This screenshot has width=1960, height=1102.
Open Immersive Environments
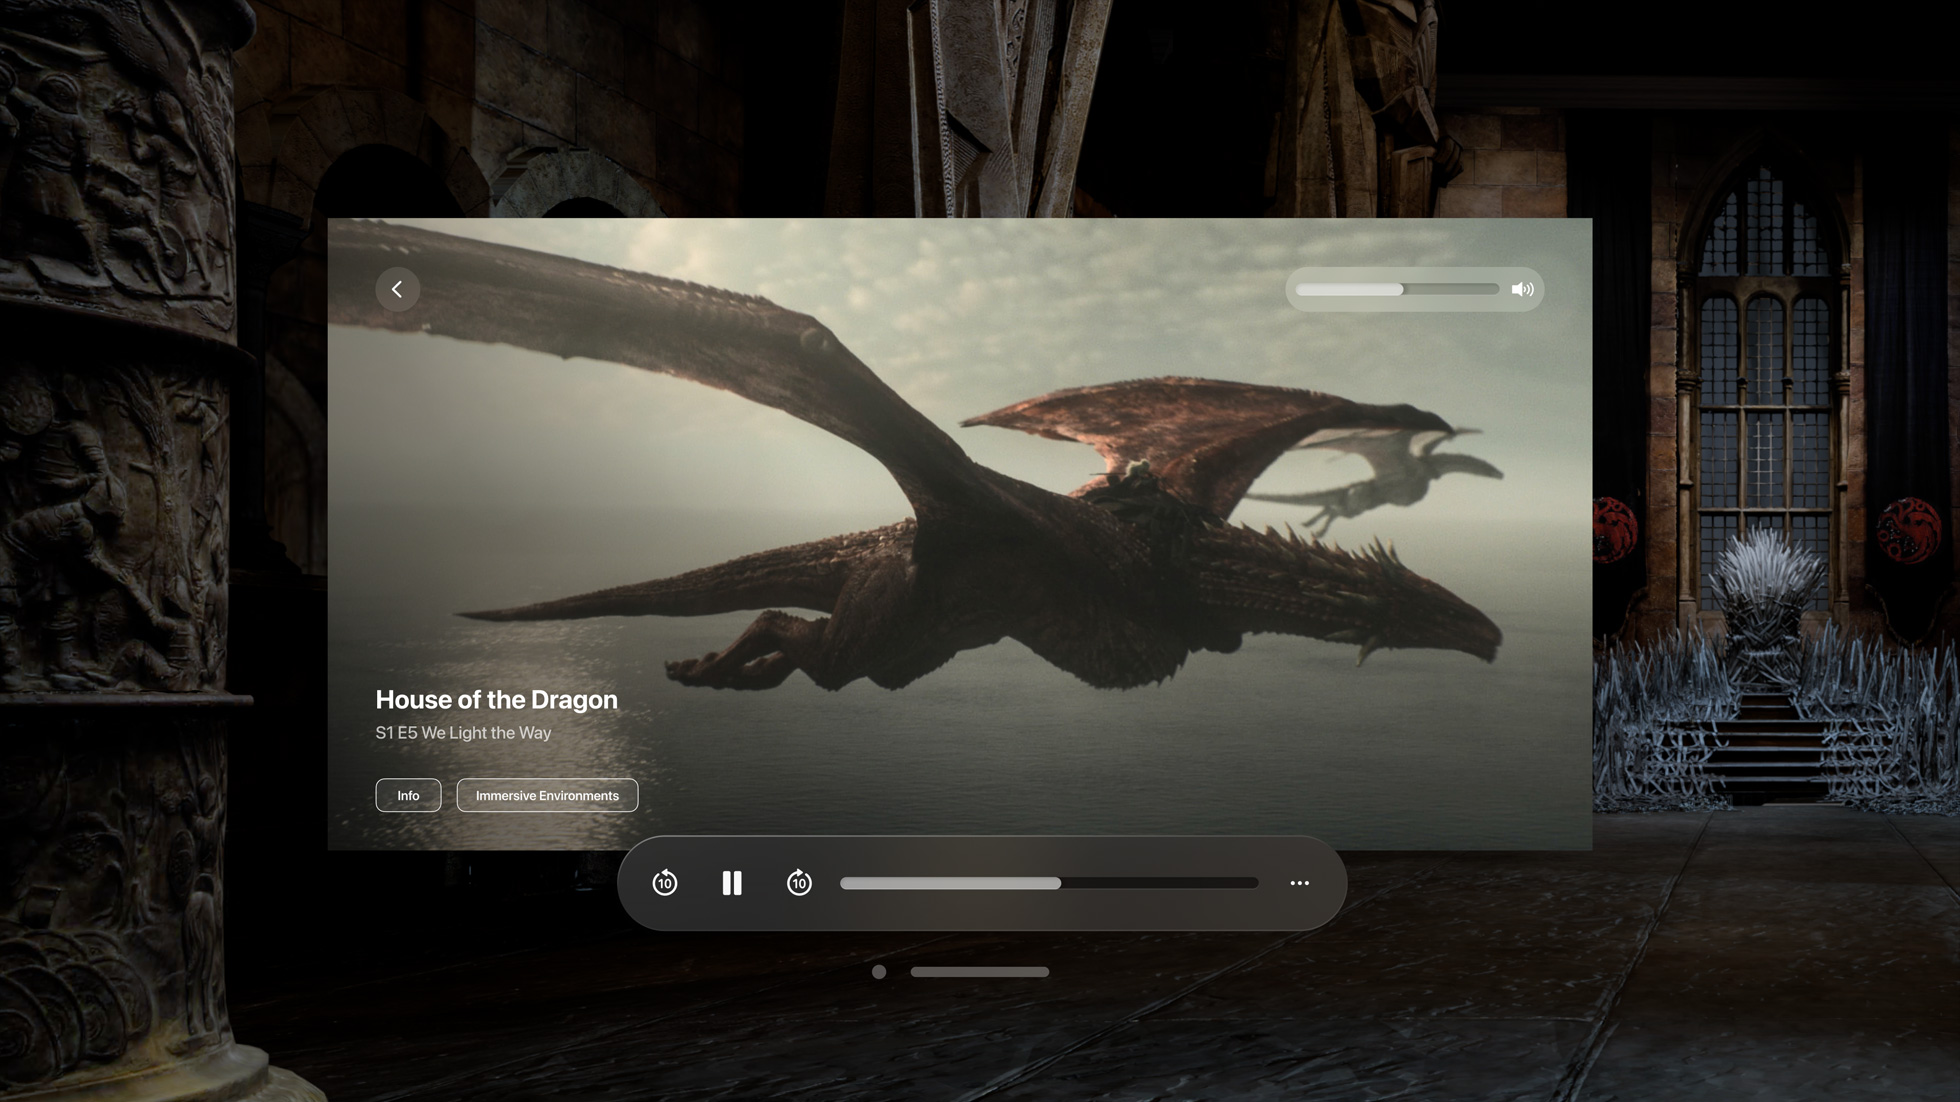547,796
